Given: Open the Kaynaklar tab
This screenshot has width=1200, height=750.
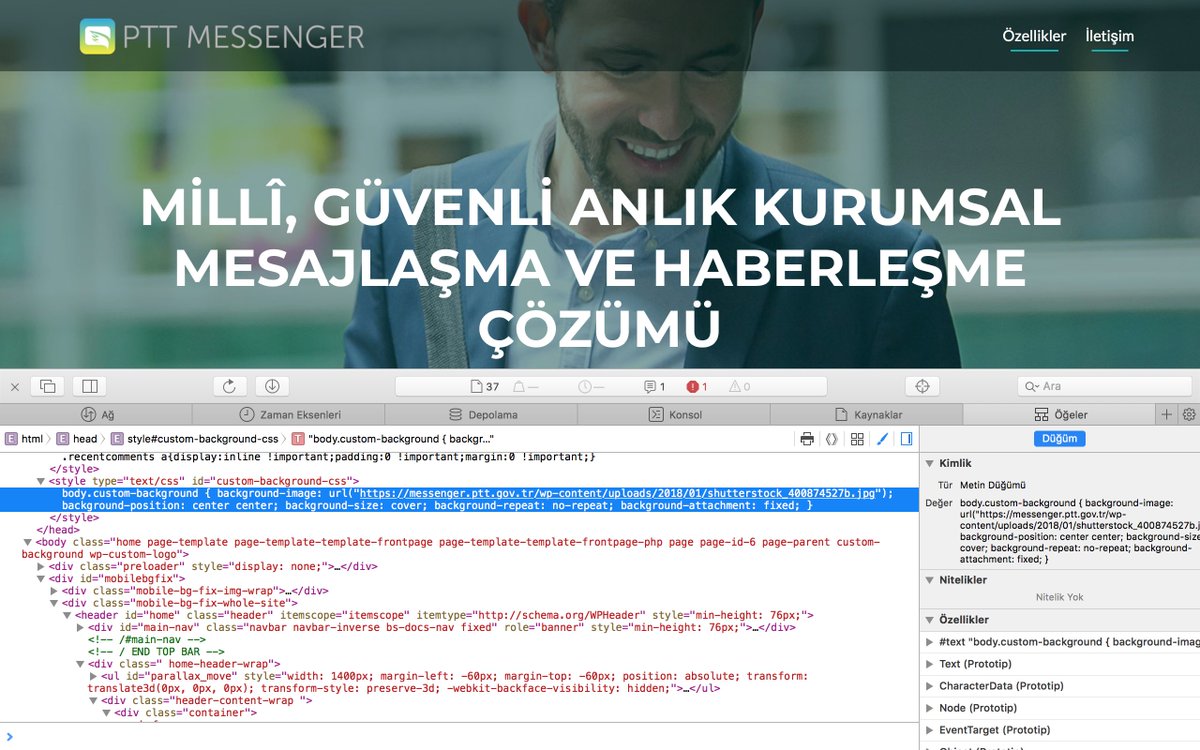Looking at the screenshot, I should pos(867,414).
